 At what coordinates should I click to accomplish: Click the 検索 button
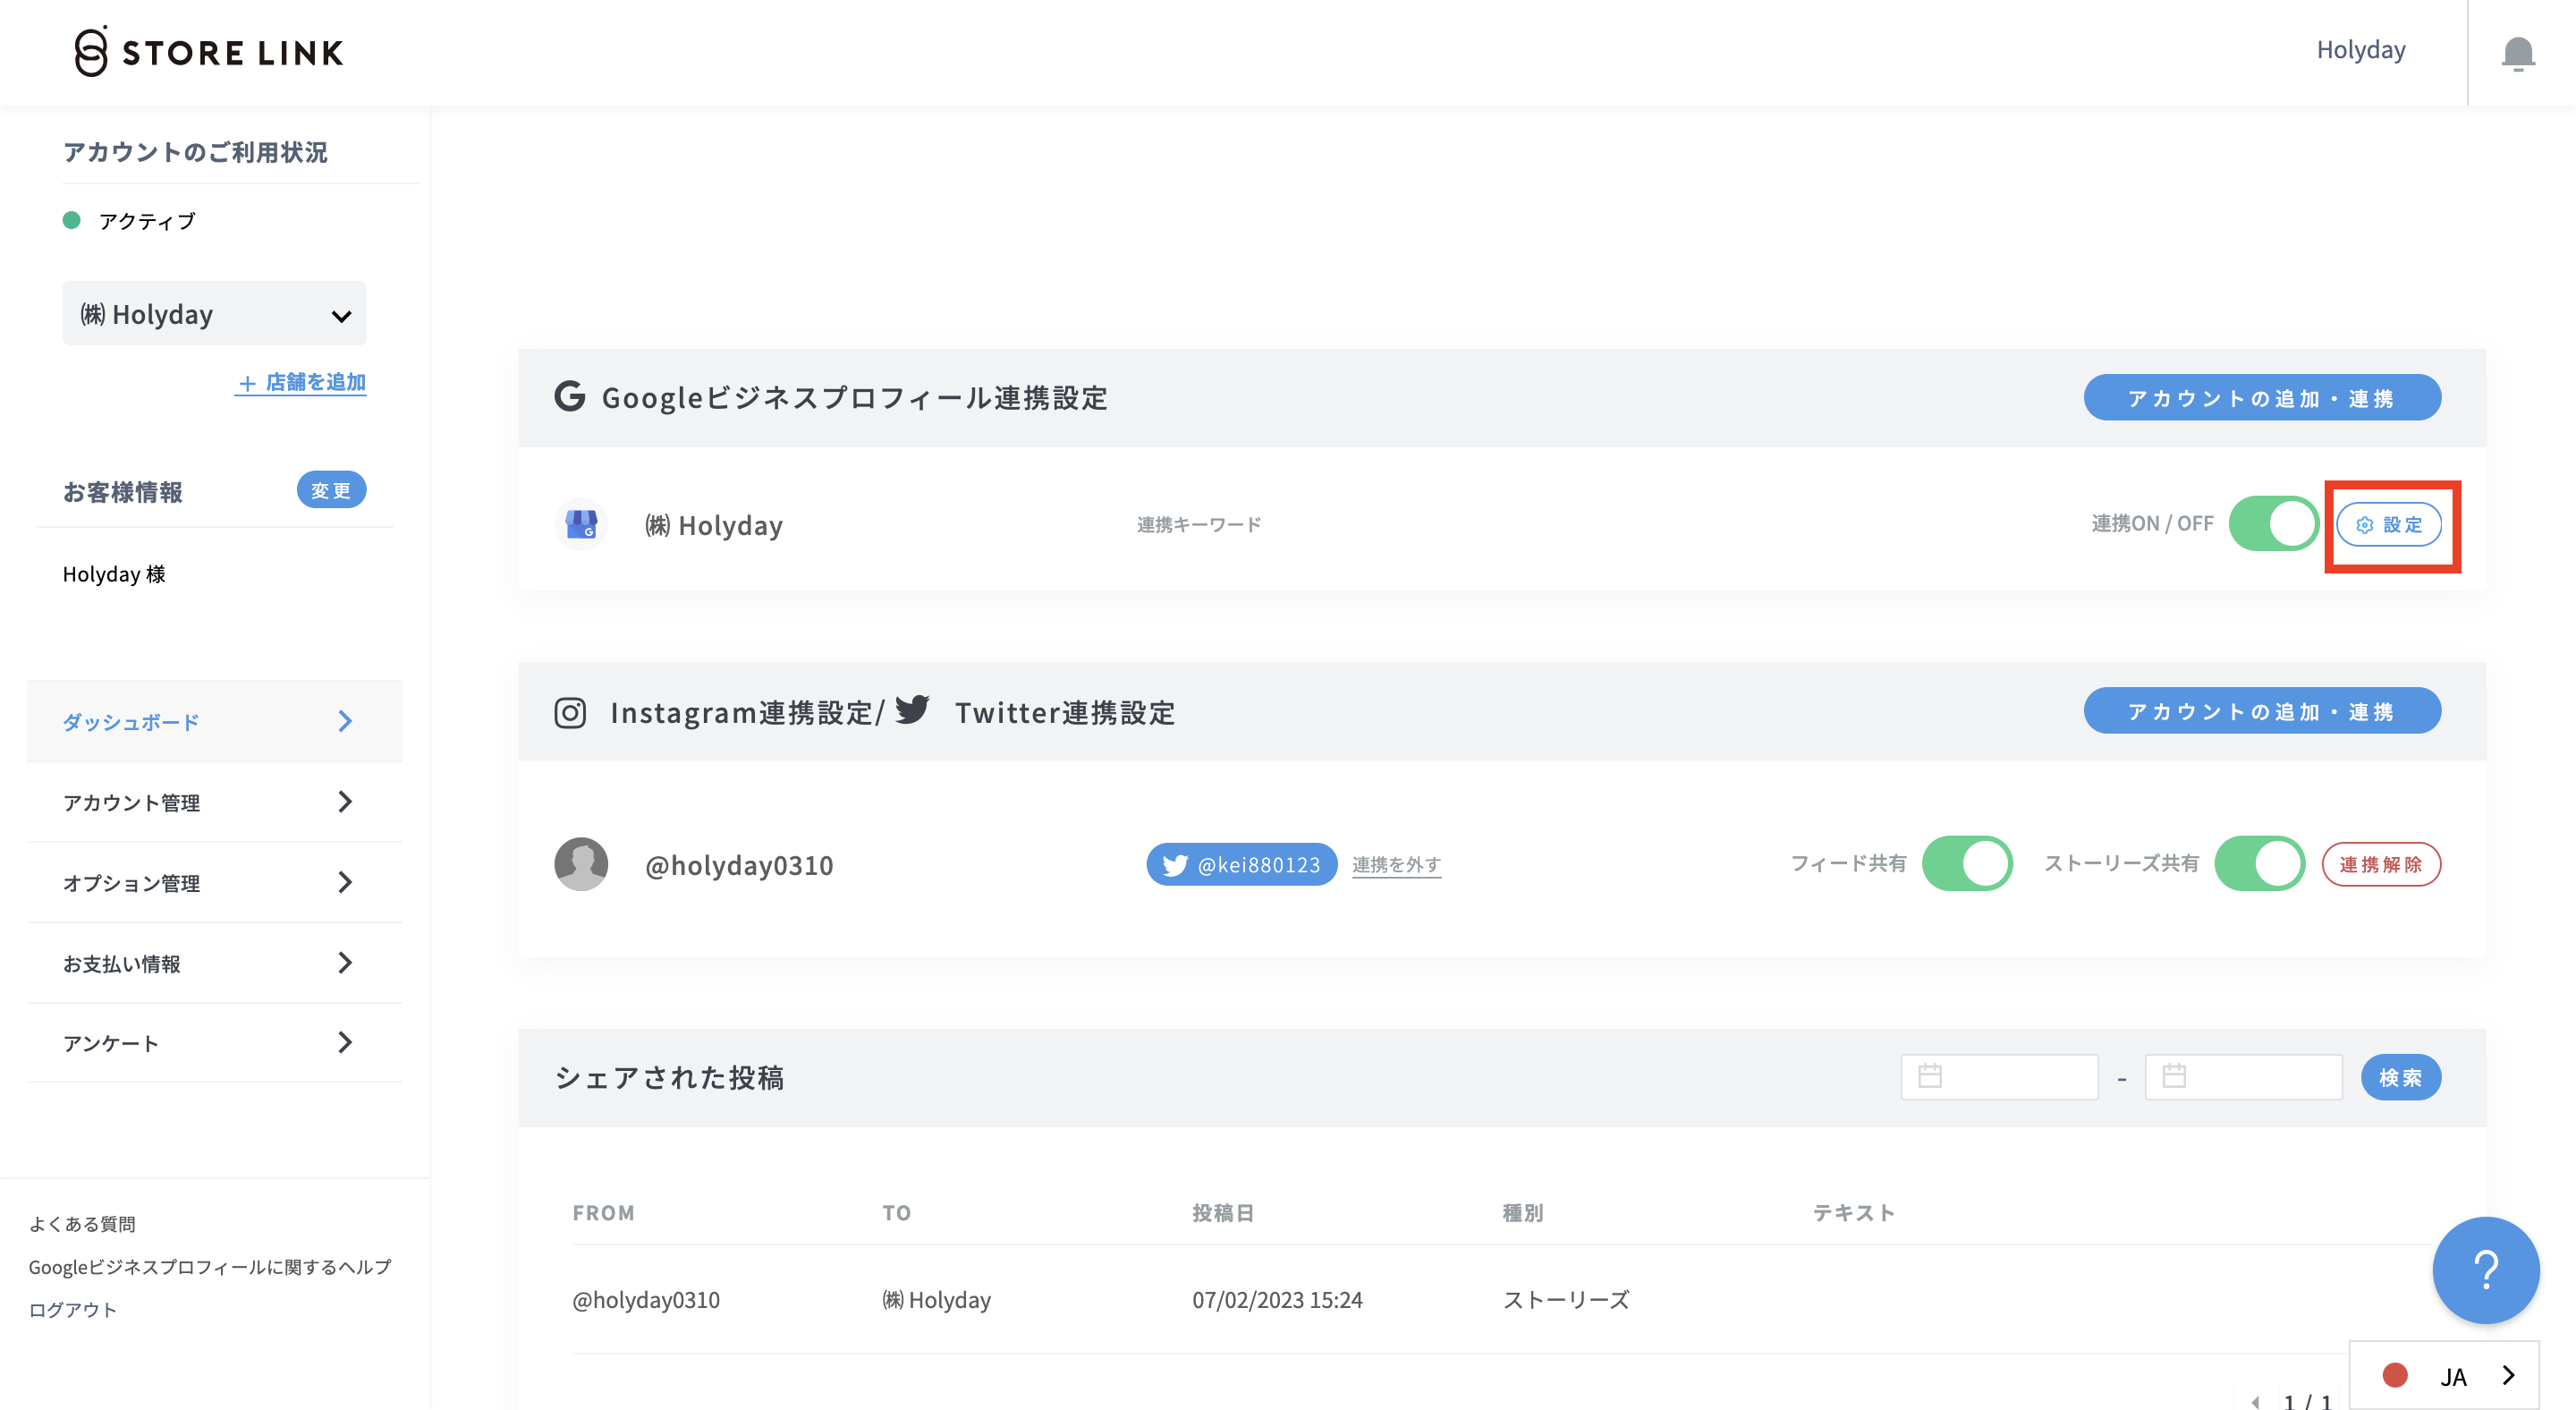(x=2401, y=1077)
